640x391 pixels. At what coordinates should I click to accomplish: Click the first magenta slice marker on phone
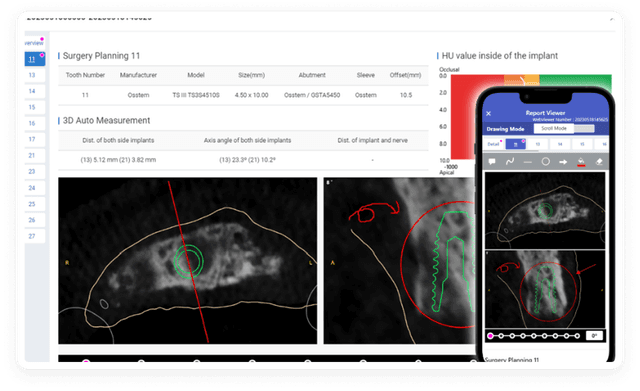(491, 336)
